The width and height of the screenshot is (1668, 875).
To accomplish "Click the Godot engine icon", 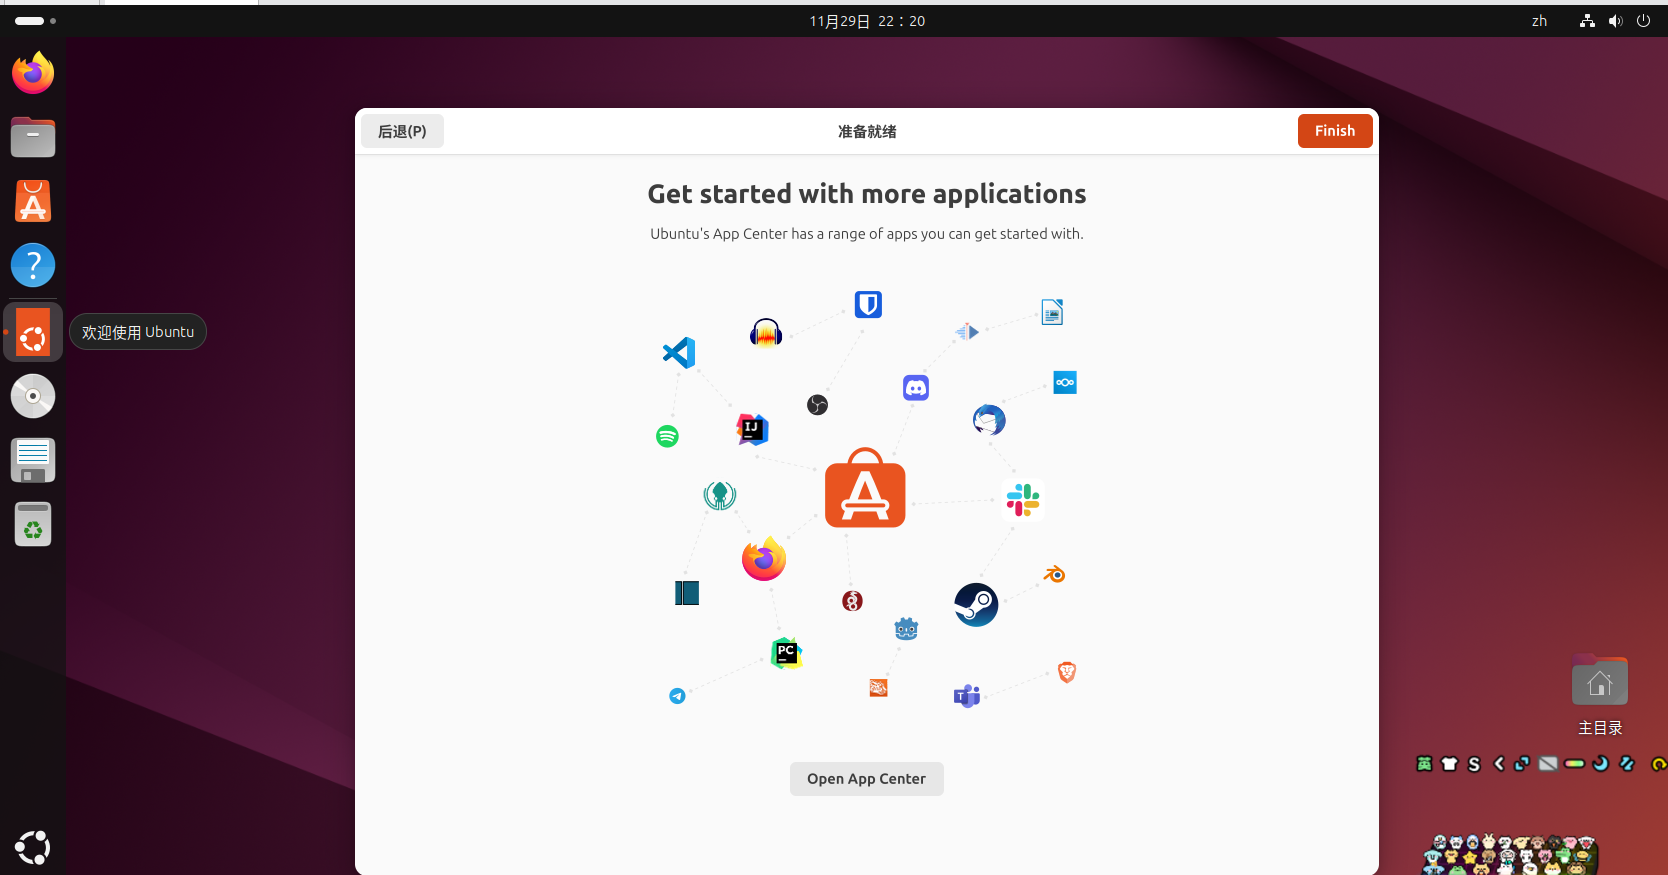I will click(x=906, y=628).
